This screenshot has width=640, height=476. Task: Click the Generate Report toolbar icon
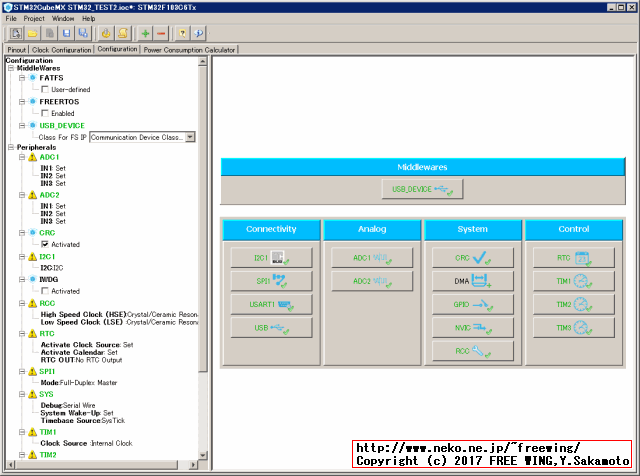coord(122,33)
